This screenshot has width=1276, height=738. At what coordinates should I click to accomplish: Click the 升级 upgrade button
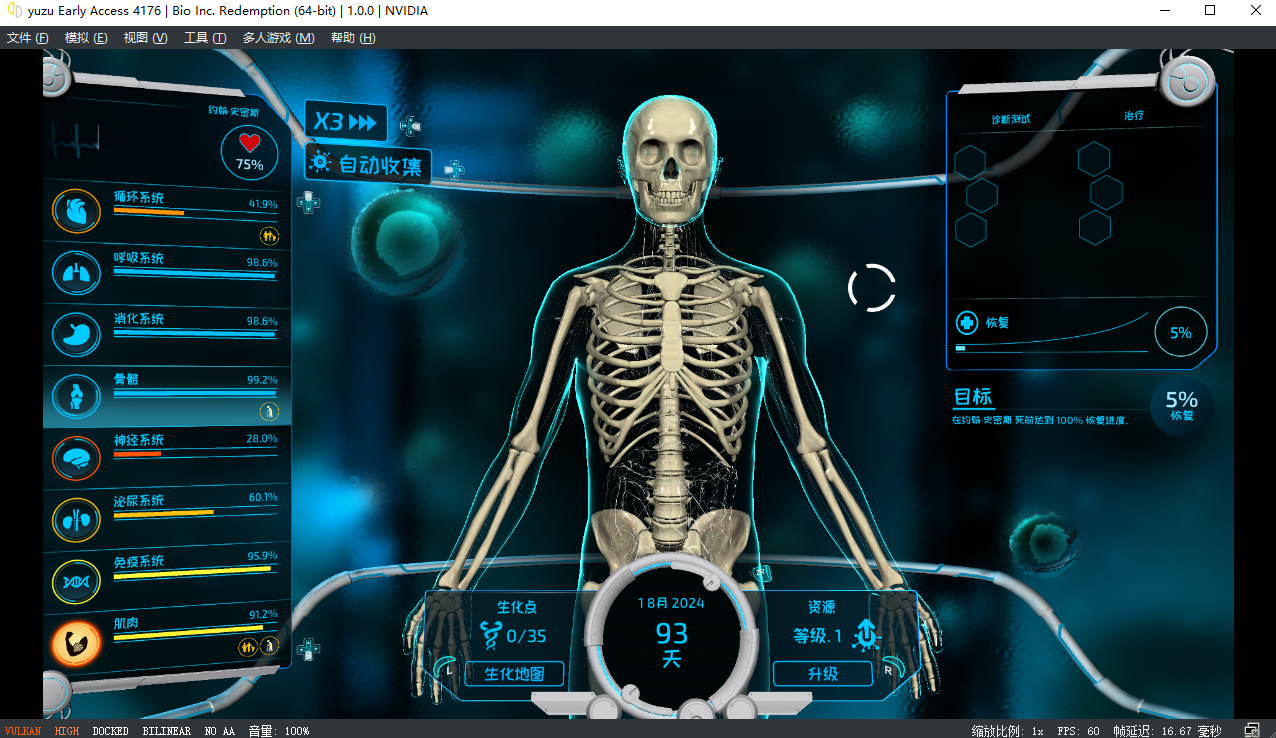click(x=822, y=674)
